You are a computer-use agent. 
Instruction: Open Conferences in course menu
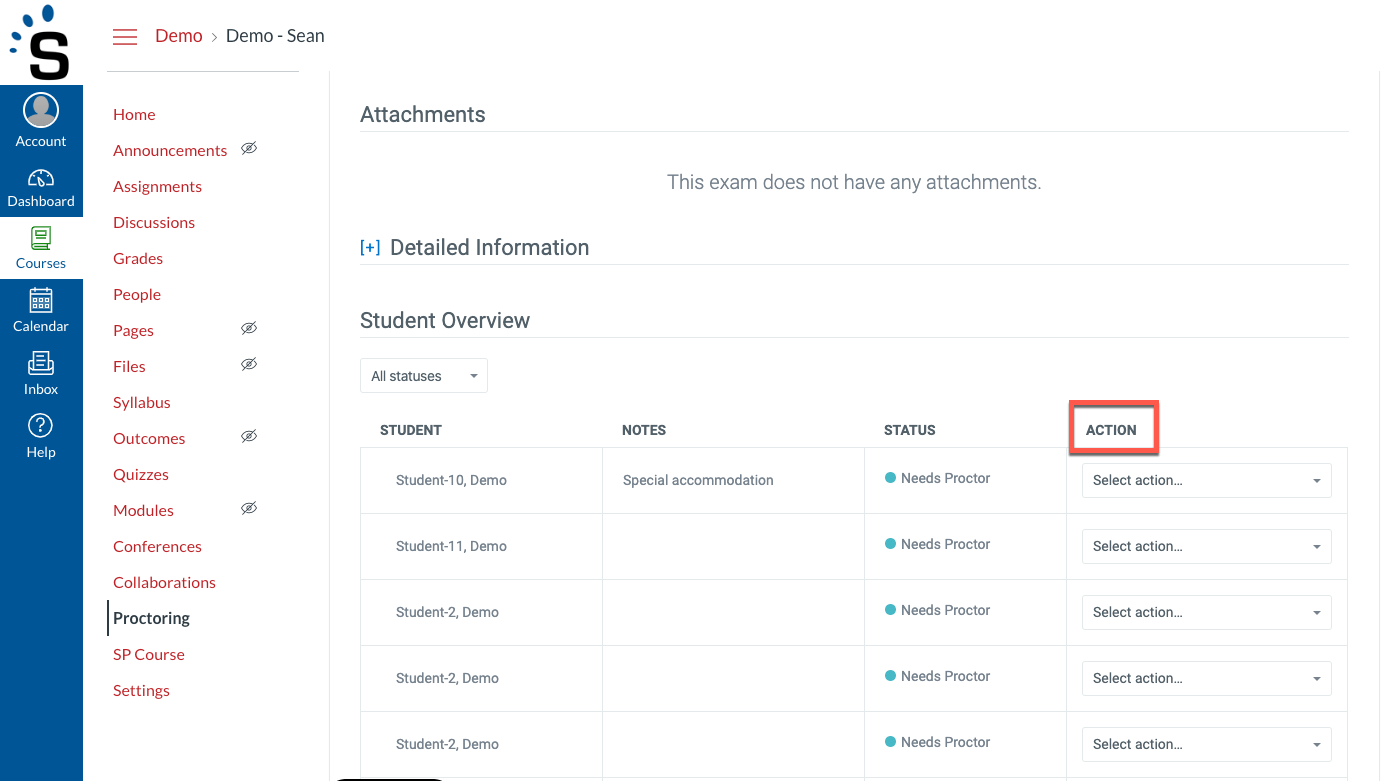pyautogui.click(x=157, y=547)
